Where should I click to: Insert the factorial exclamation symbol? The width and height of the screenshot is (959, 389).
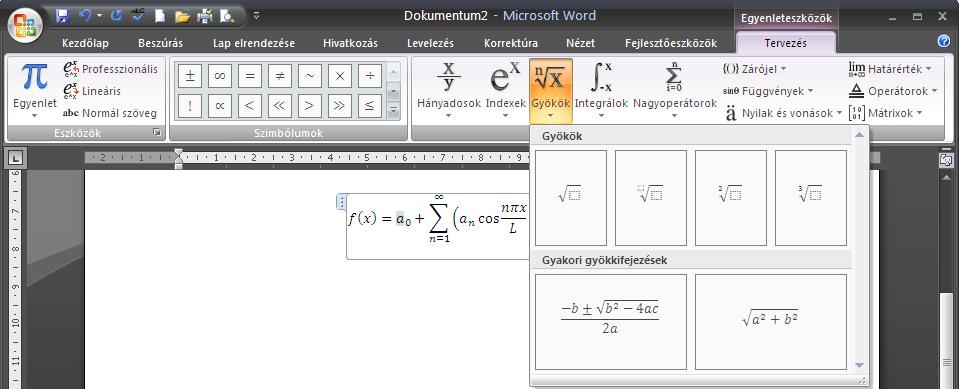click(x=190, y=106)
